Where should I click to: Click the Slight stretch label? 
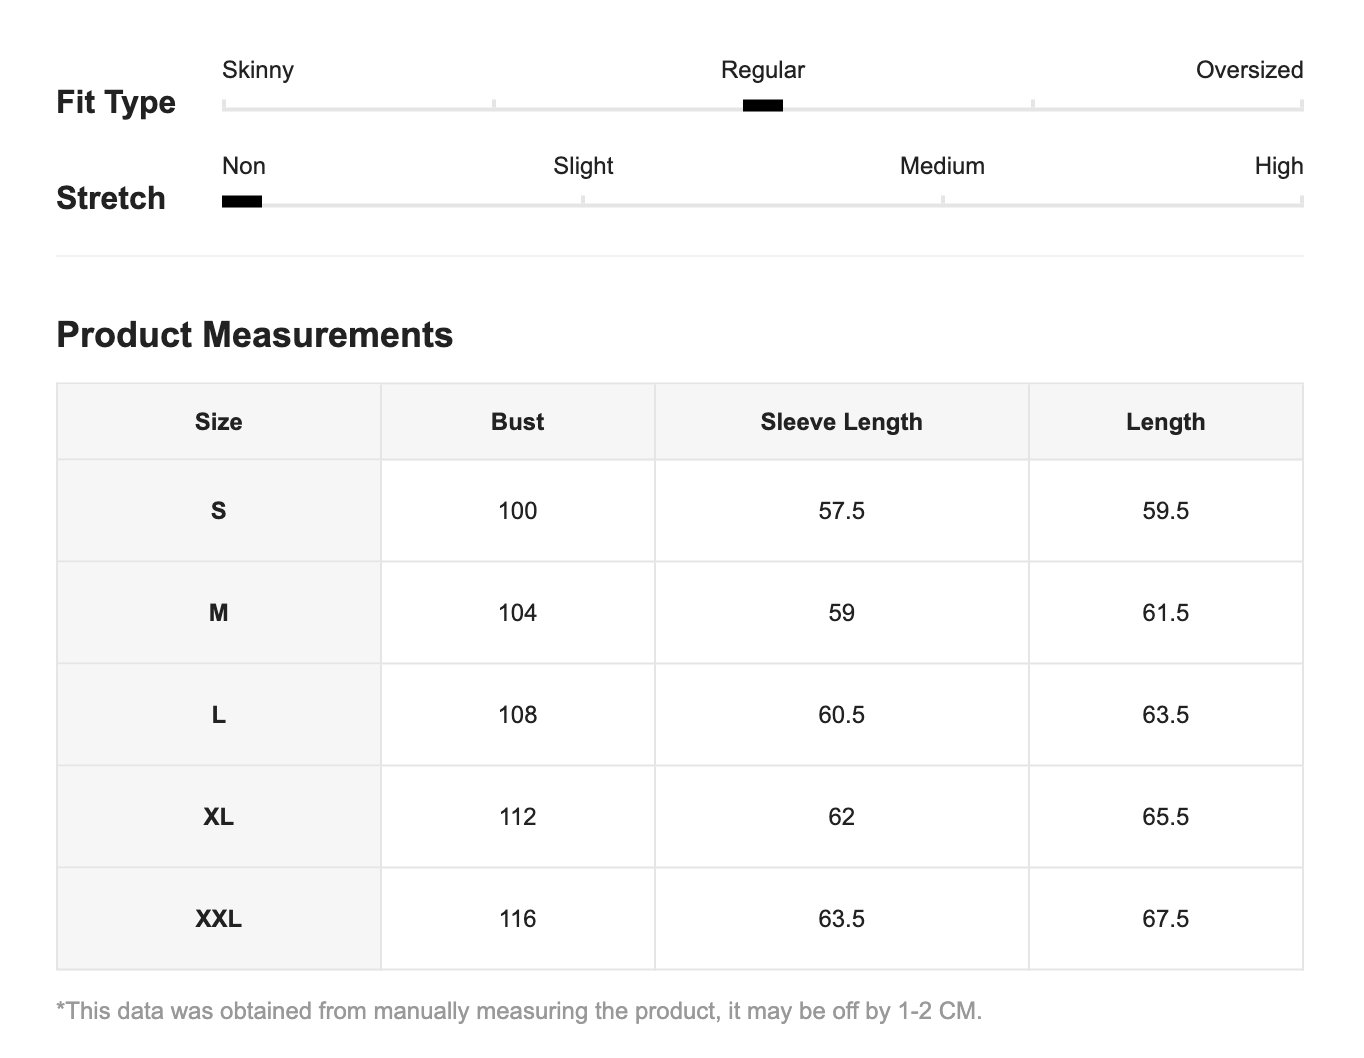tap(583, 166)
